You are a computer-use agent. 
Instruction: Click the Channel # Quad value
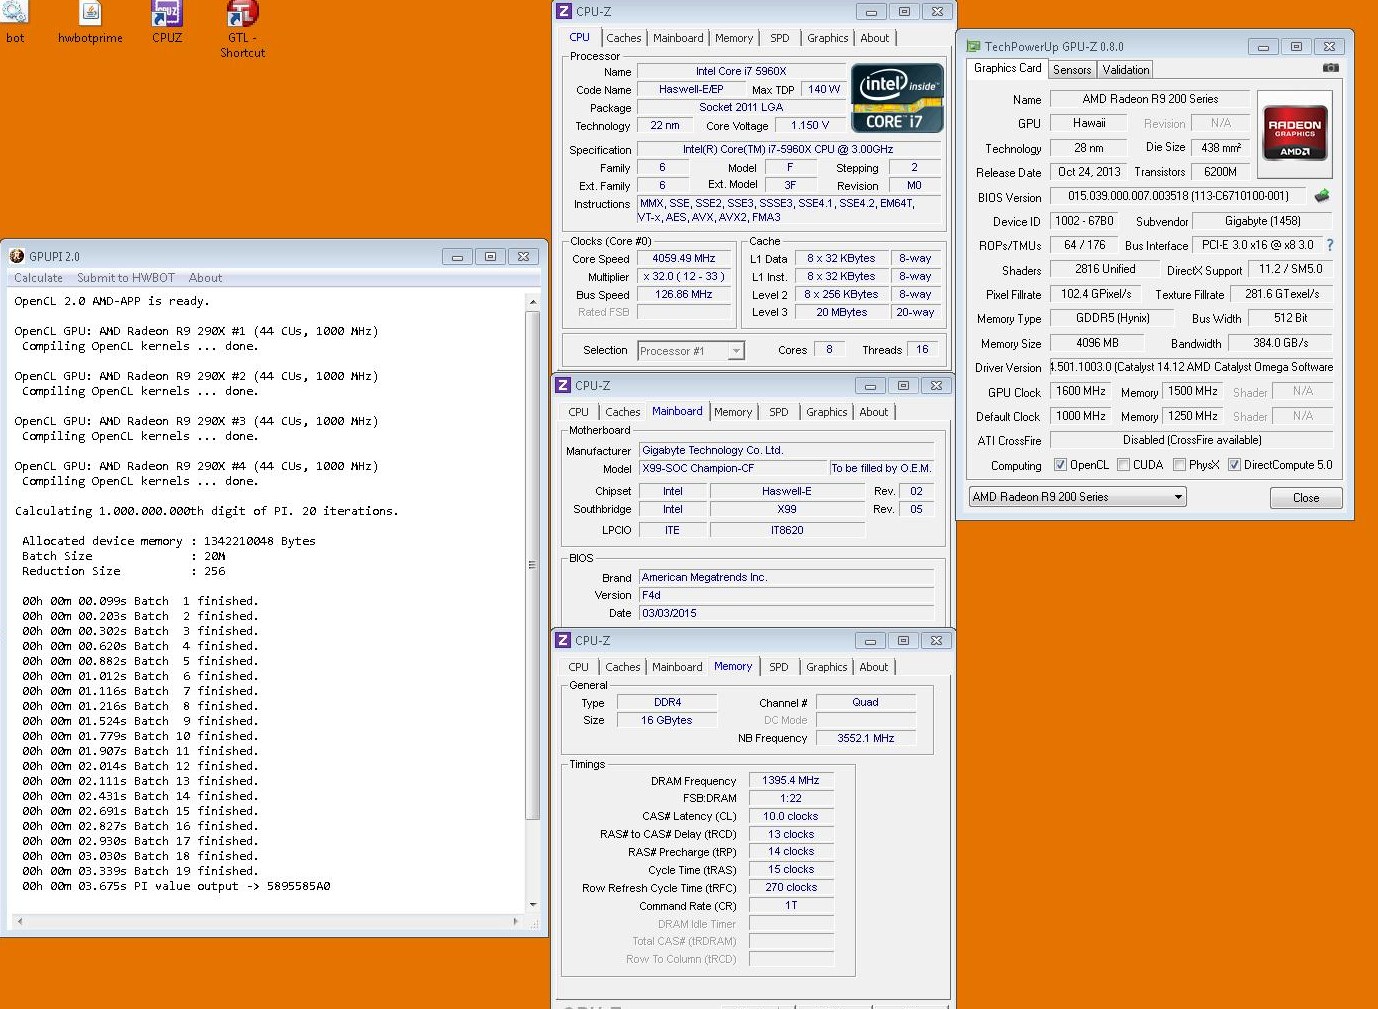point(866,702)
